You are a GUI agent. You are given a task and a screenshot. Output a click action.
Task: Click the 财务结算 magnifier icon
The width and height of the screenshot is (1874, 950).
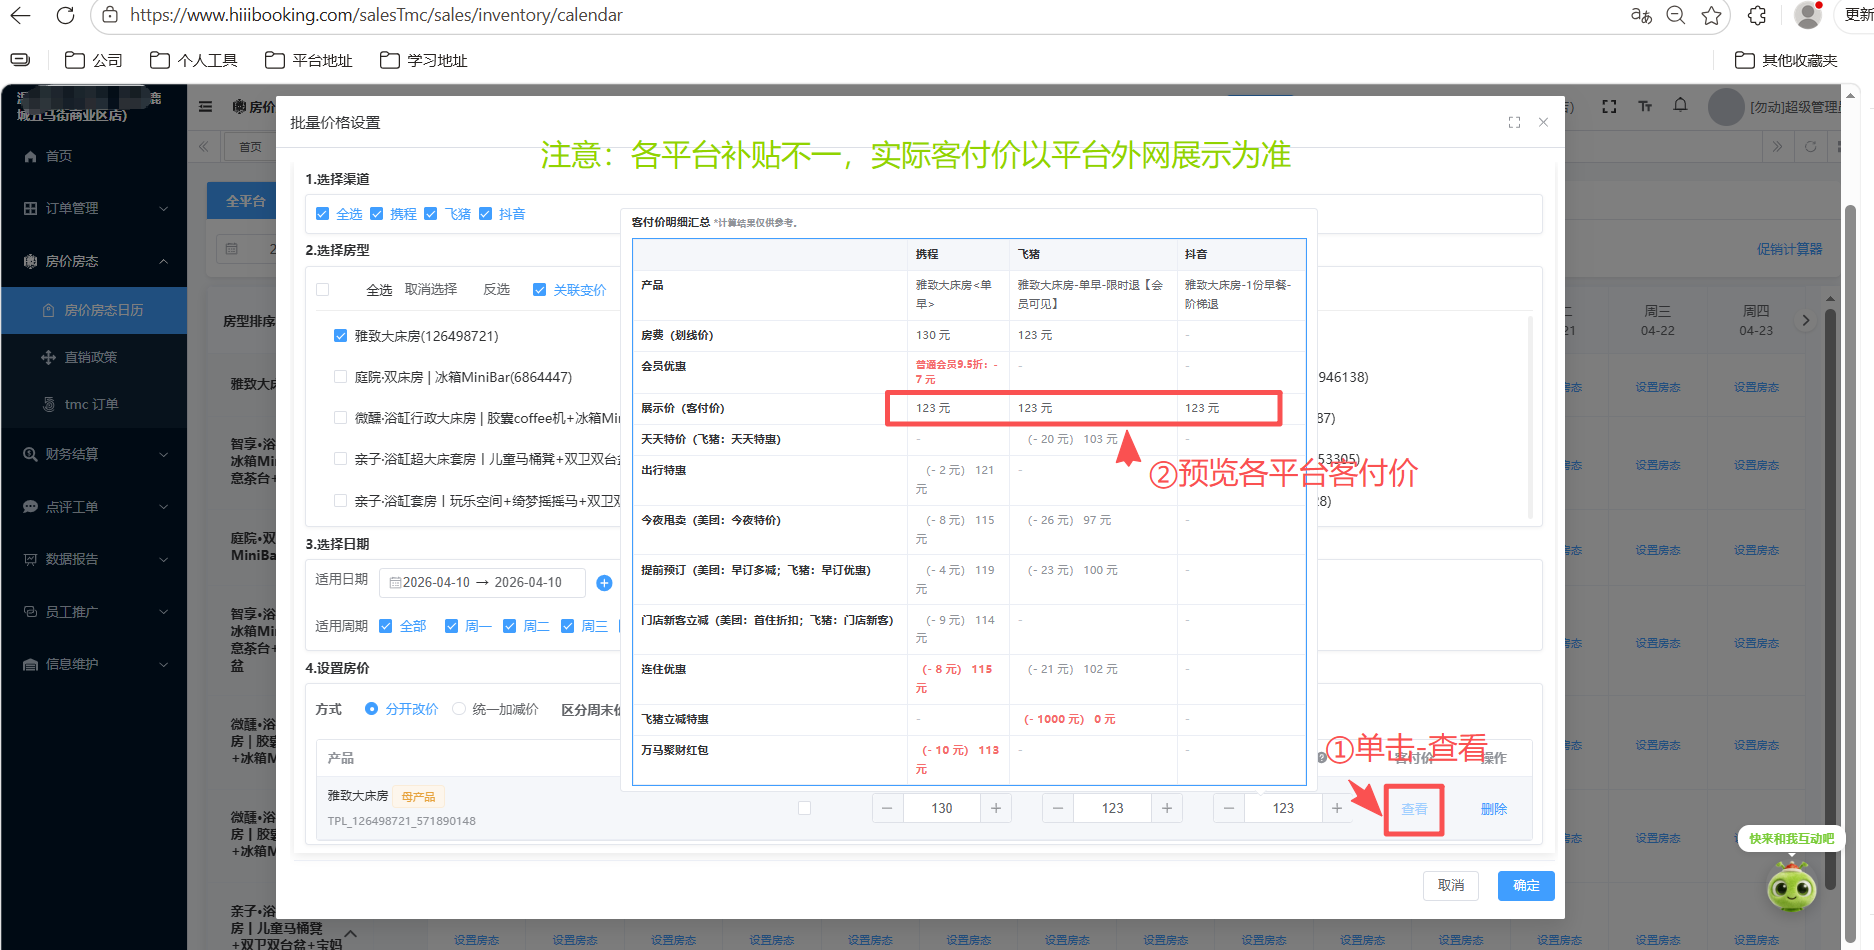pos(30,454)
